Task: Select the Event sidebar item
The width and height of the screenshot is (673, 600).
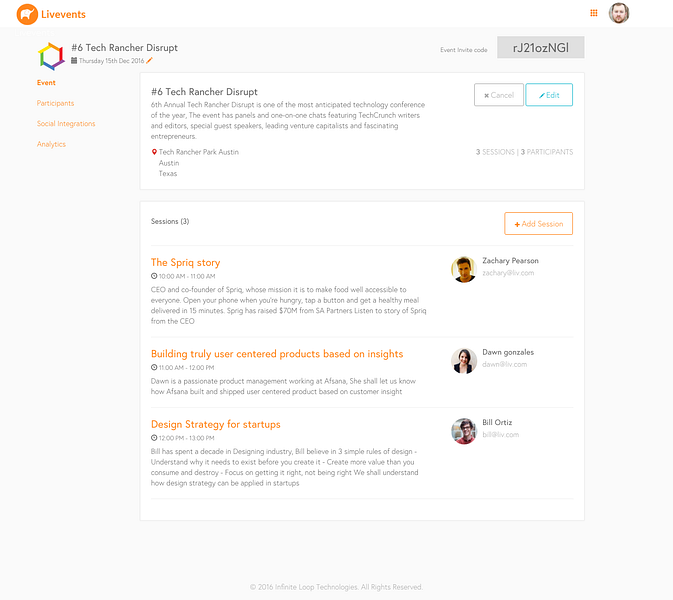Action: 46,82
